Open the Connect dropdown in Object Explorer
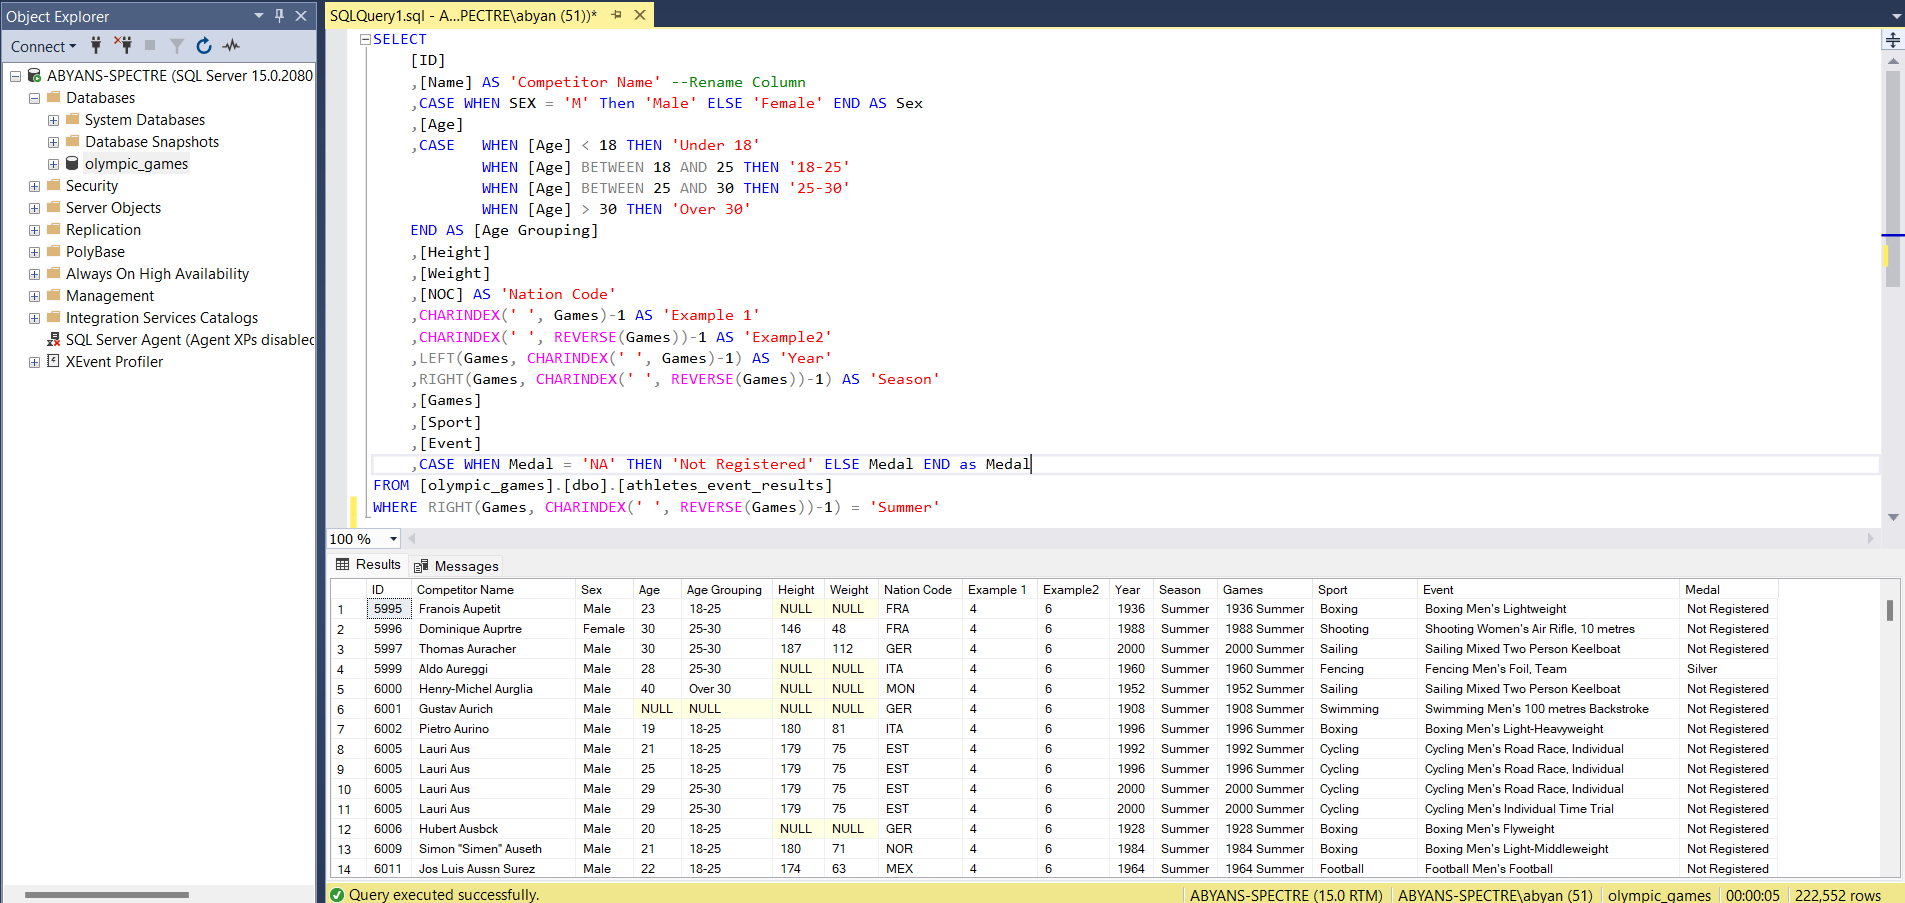 tap(42, 46)
